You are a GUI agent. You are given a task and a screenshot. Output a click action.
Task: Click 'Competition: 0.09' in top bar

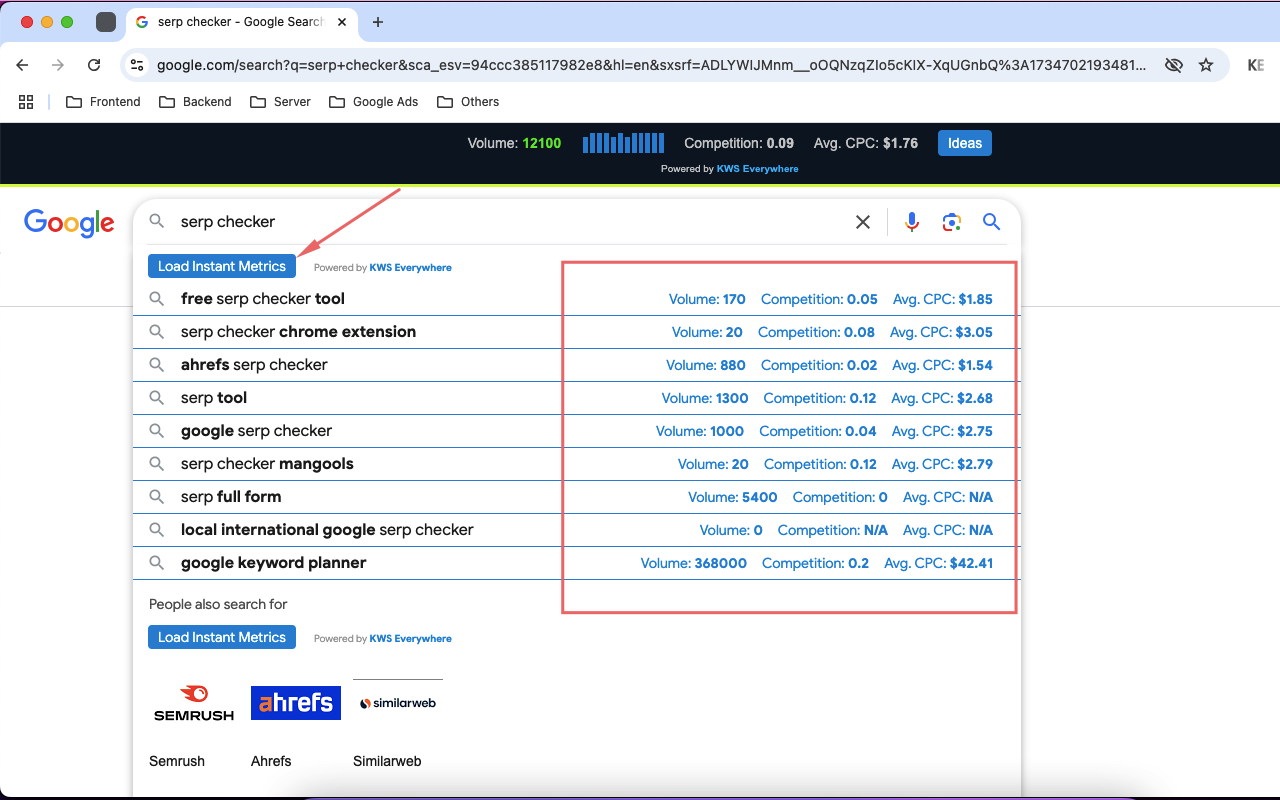[739, 143]
